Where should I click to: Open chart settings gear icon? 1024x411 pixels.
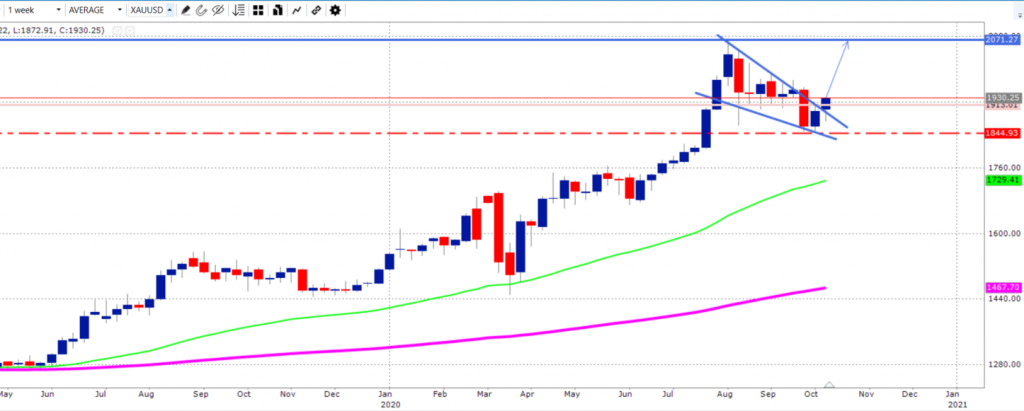pos(334,10)
